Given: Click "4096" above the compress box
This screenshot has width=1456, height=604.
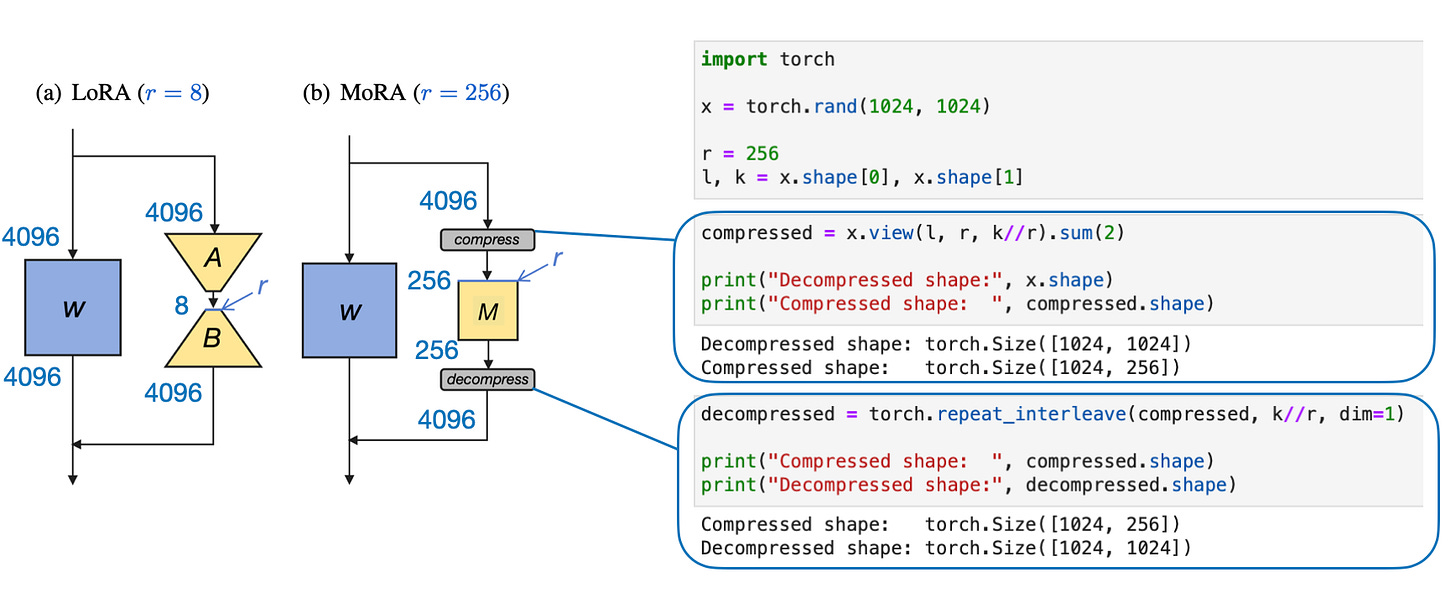Looking at the screenshot, I should (x=447, y=201).
